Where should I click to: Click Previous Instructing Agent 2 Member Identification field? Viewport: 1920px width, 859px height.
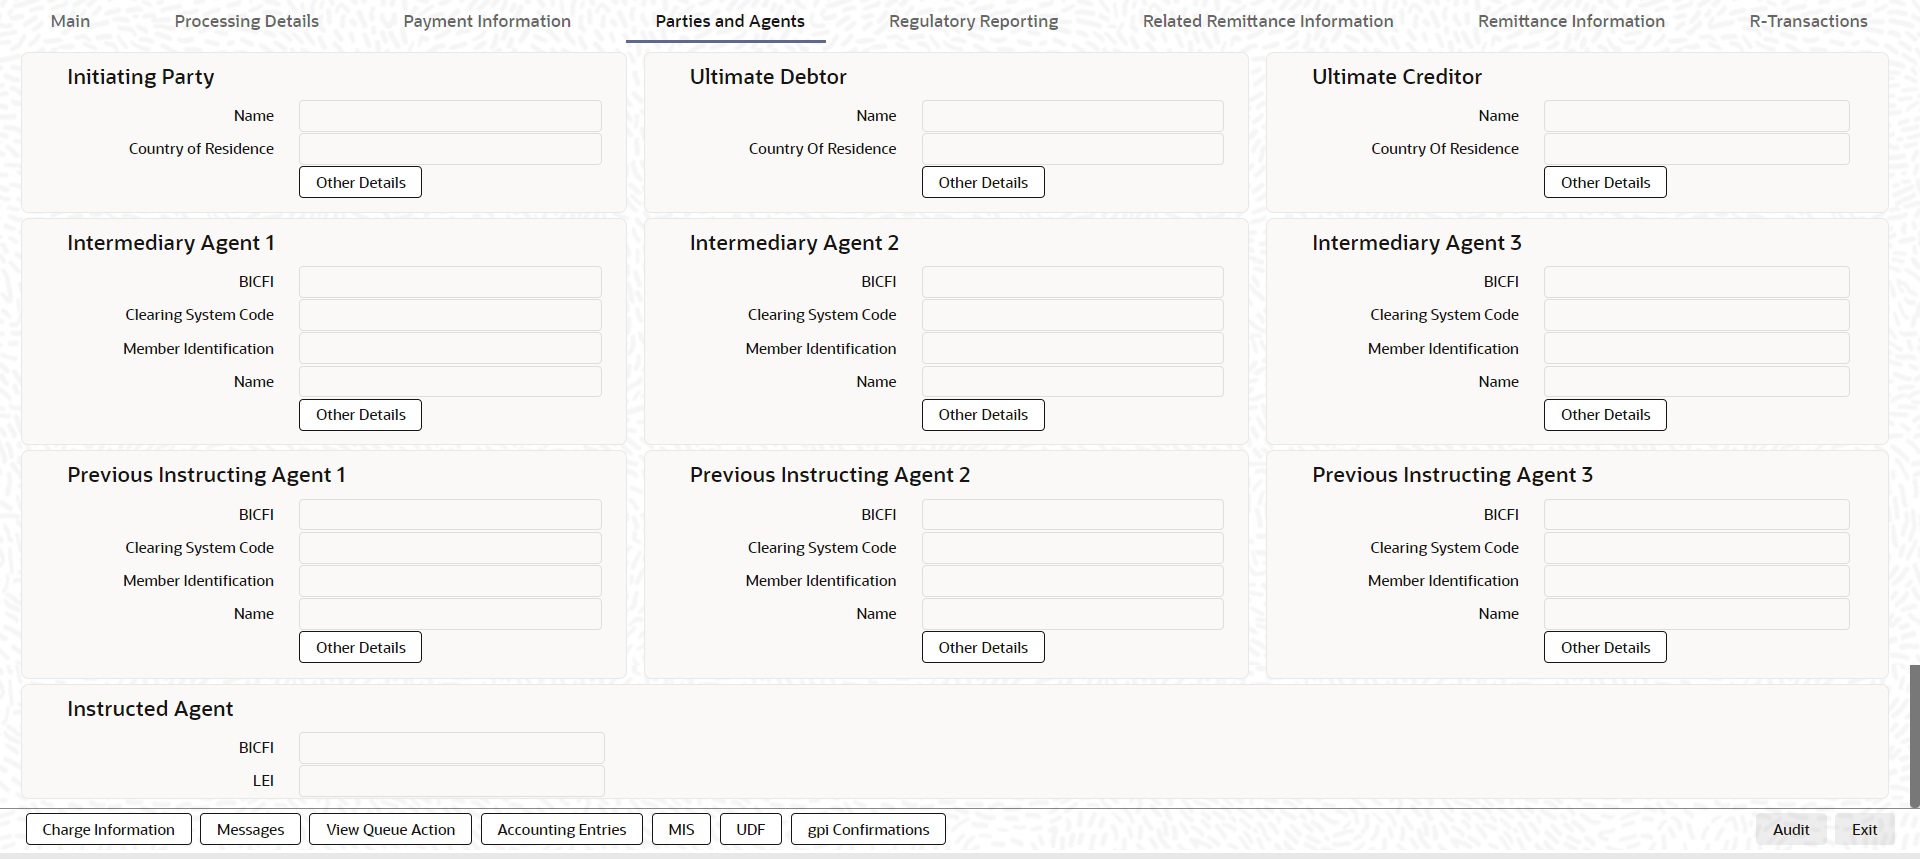pyautogui.click(x=1072, y=581)
